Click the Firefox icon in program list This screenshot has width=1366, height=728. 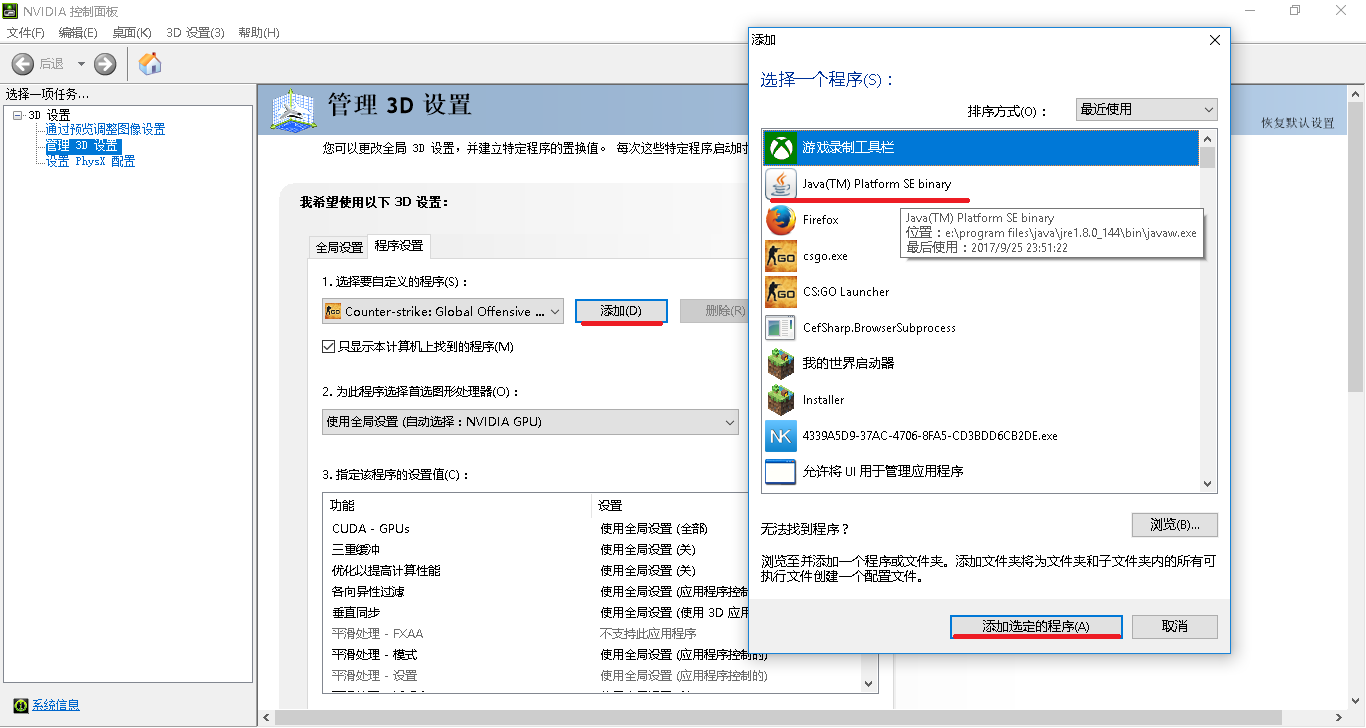click(780, 220)
